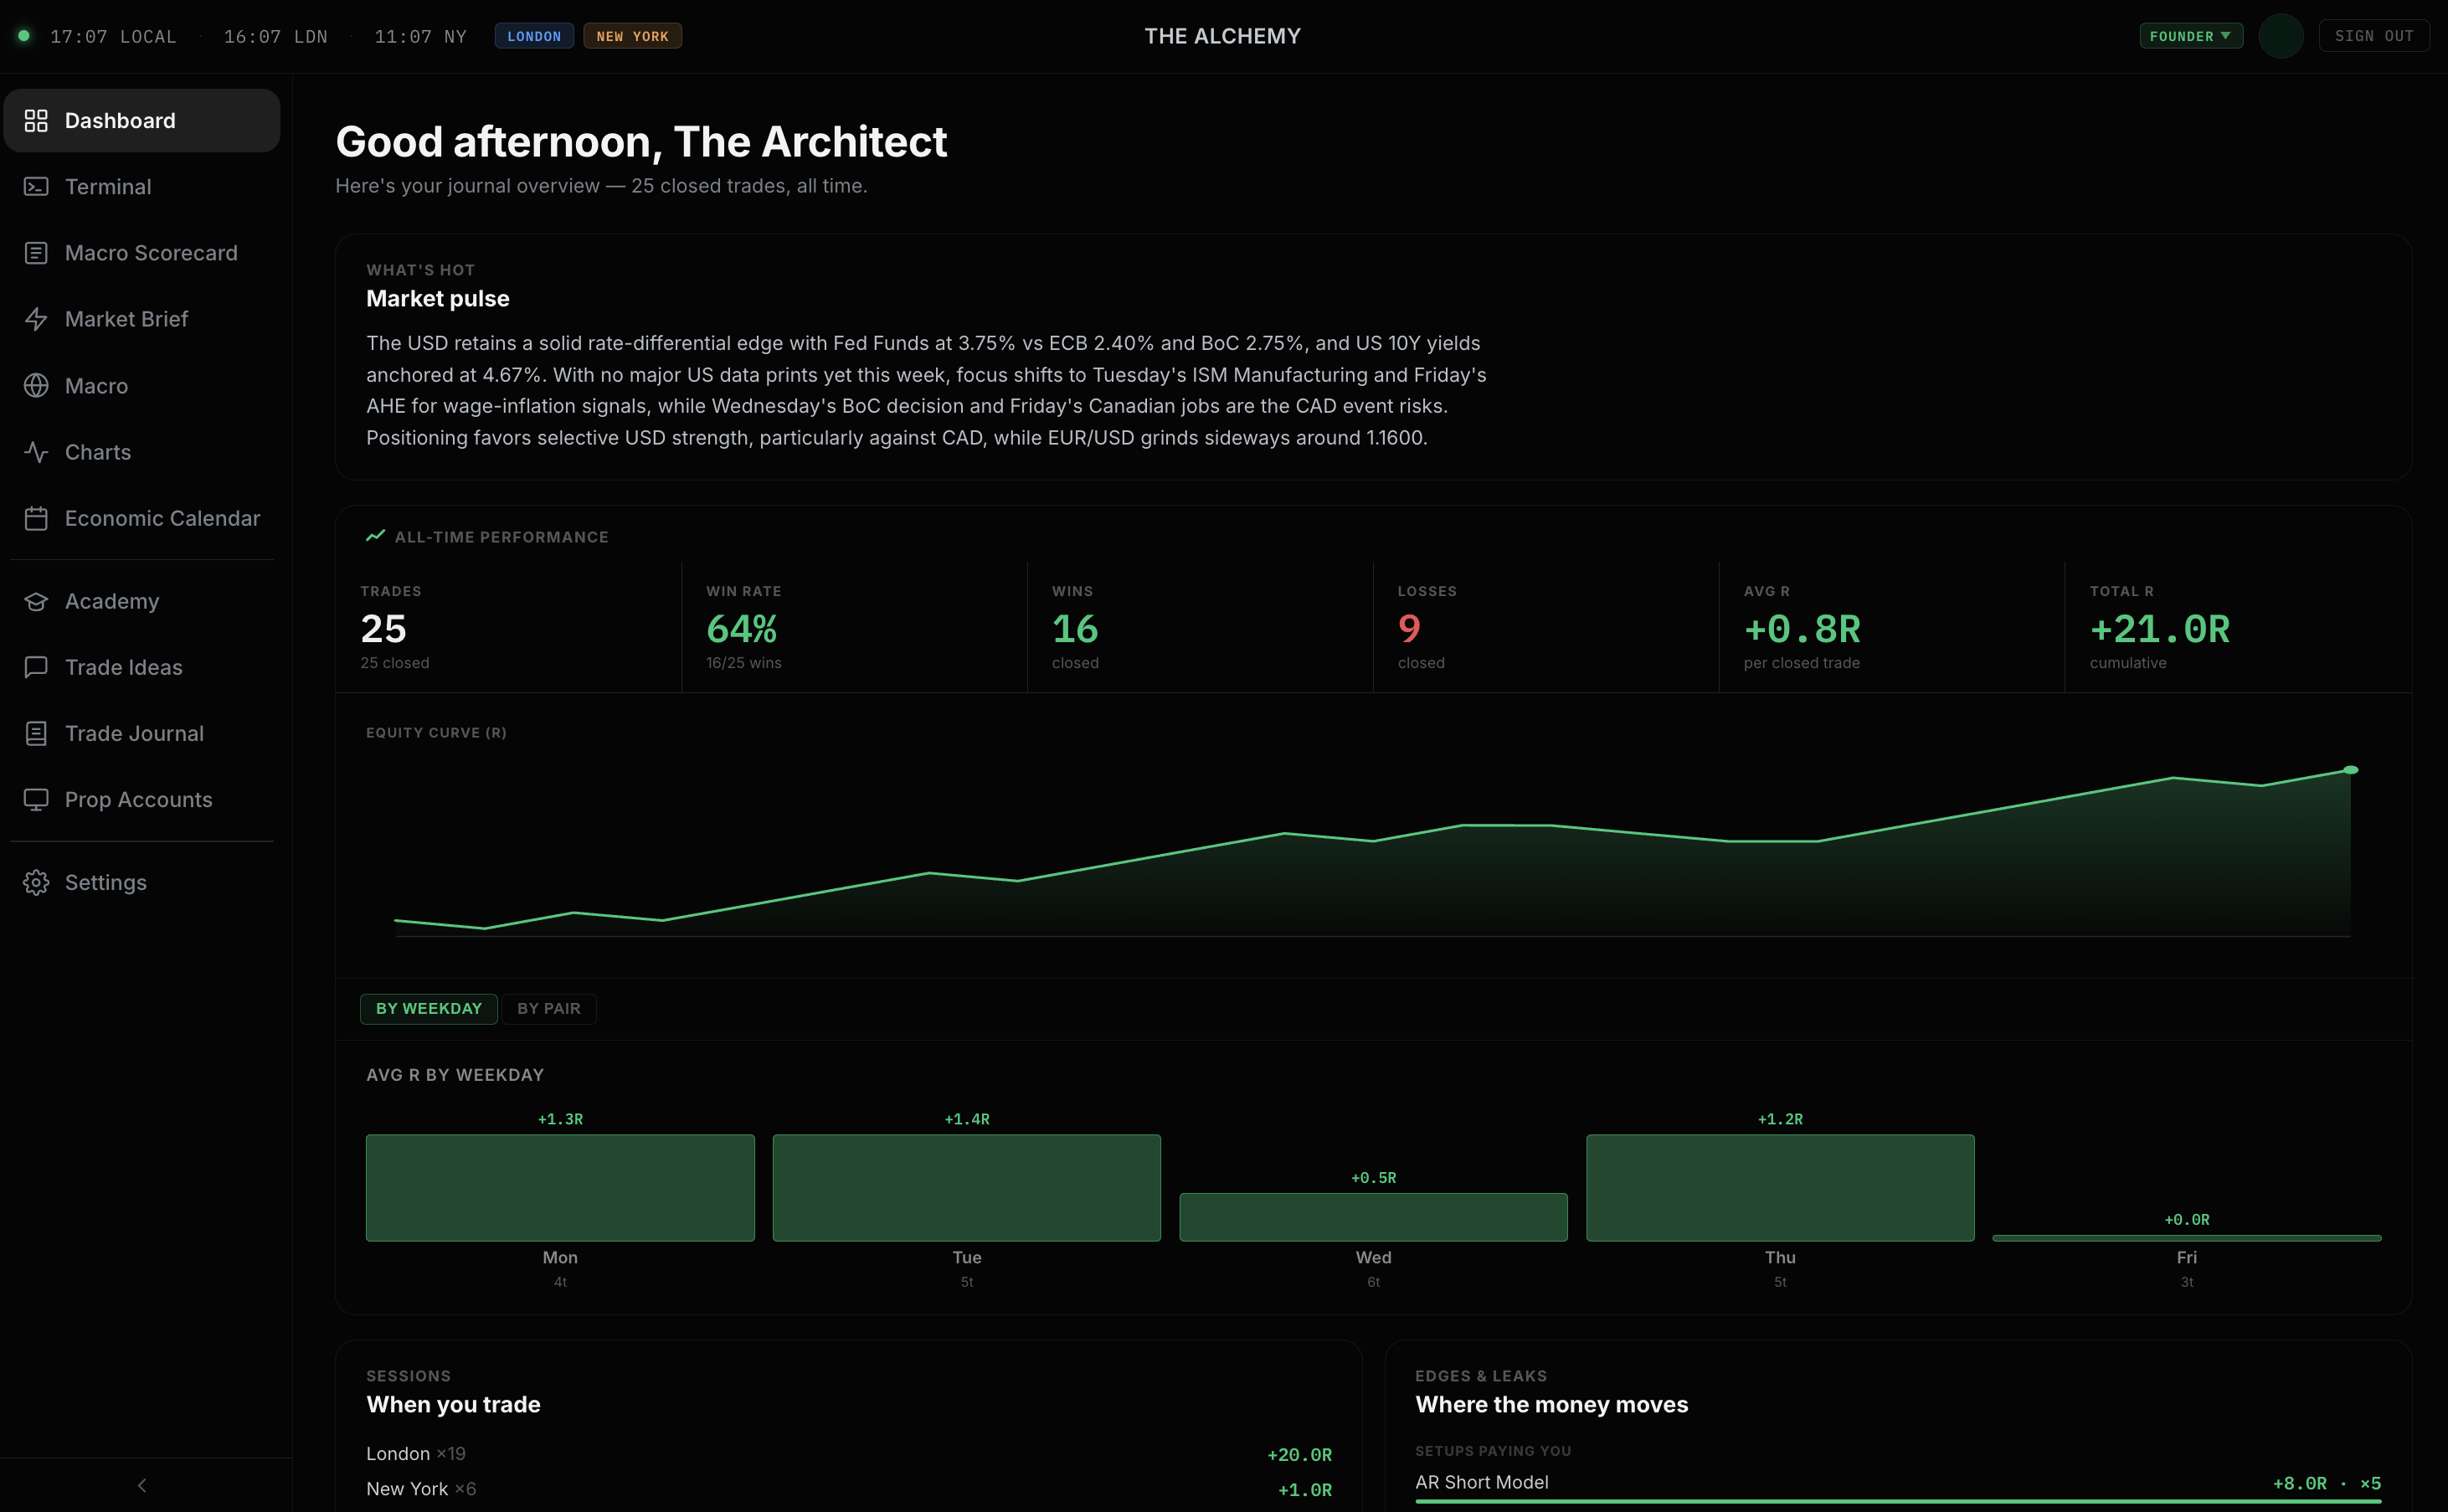Click the Losses count 9
This screenshot has height=1512, width=2448.
pyautogui.click(x=1409, y=629)
